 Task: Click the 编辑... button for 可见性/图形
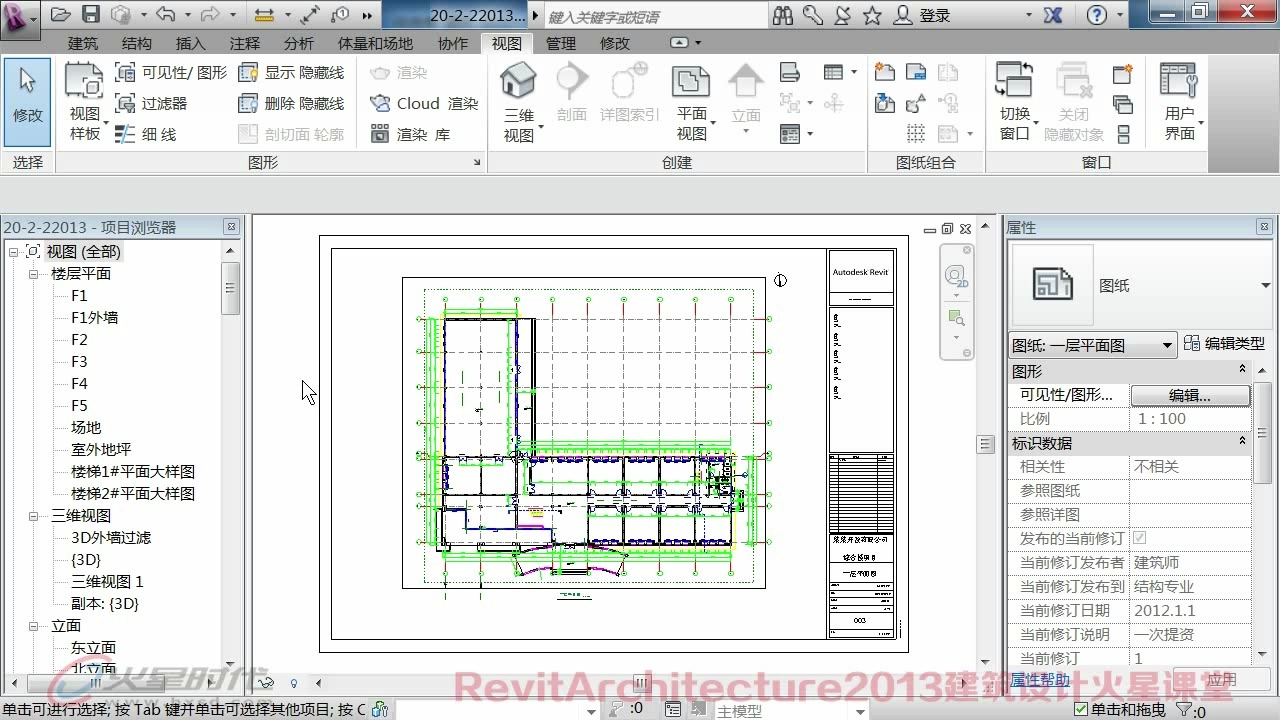pos(1190,395)
